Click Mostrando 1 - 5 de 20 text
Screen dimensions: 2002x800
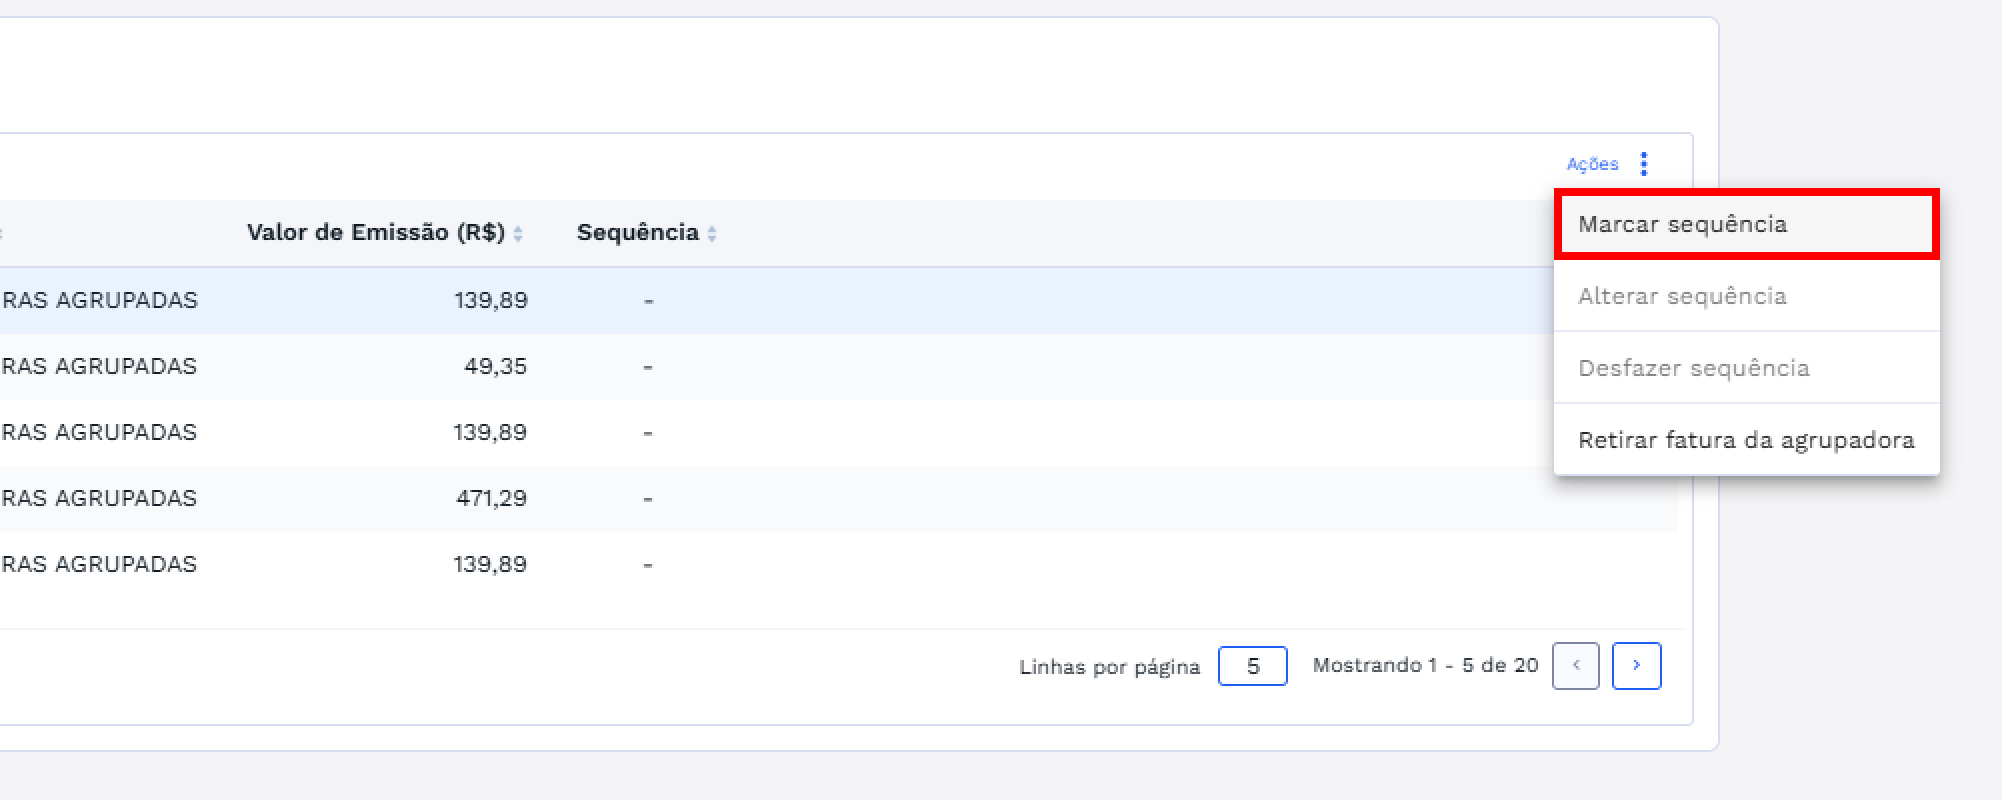(1425, 665)
